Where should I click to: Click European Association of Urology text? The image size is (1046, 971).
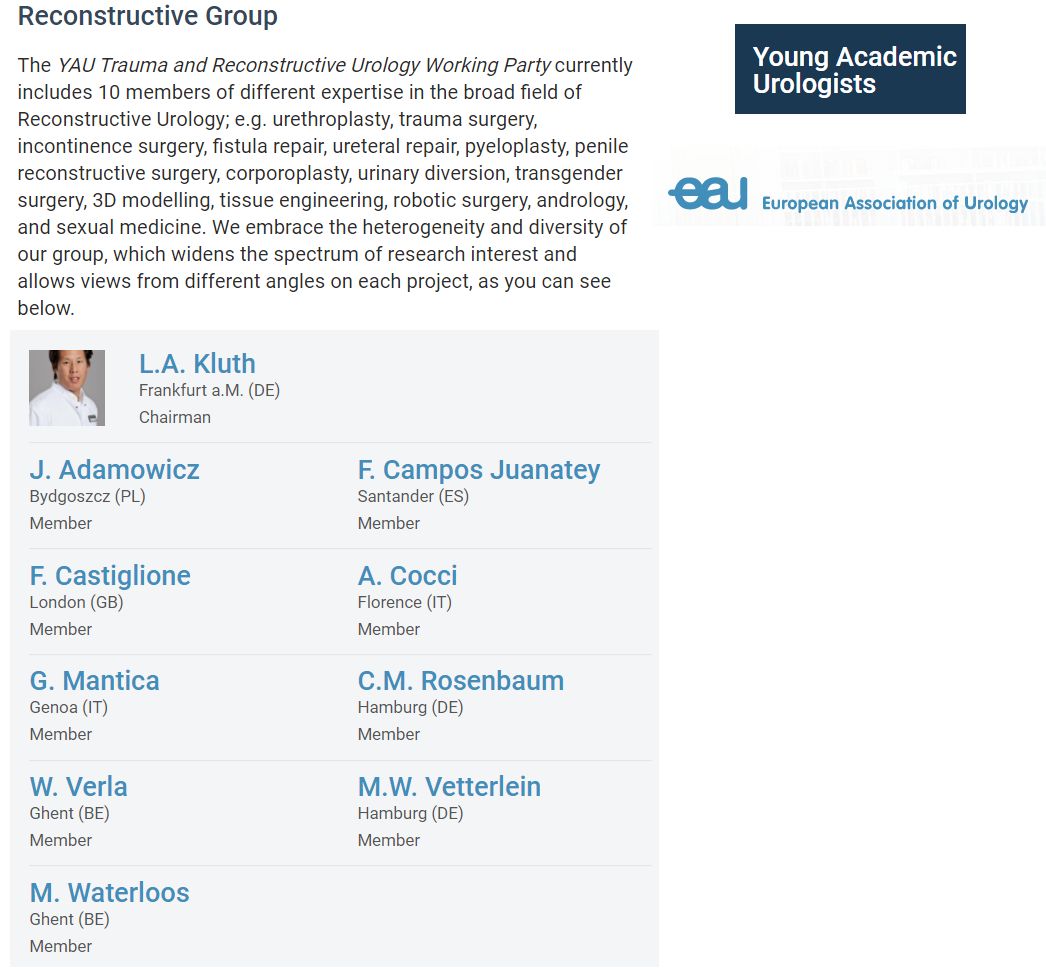[x=894, y=204]
